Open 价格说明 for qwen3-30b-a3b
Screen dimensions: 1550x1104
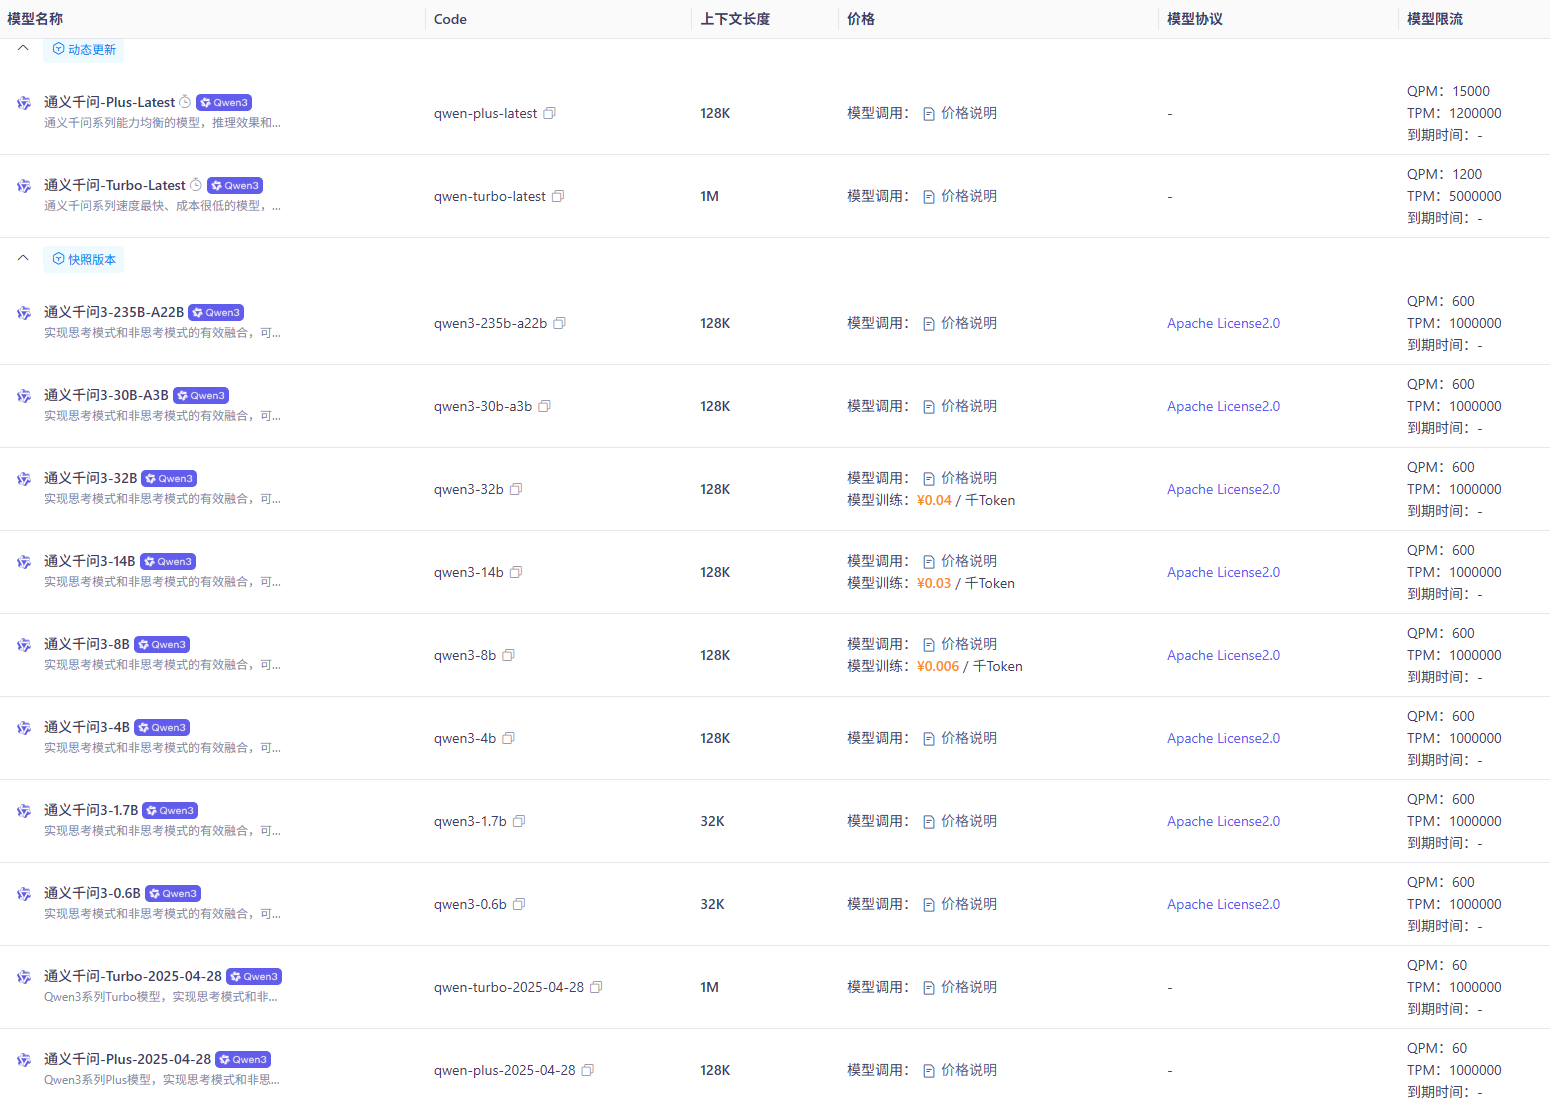(960, 406)
